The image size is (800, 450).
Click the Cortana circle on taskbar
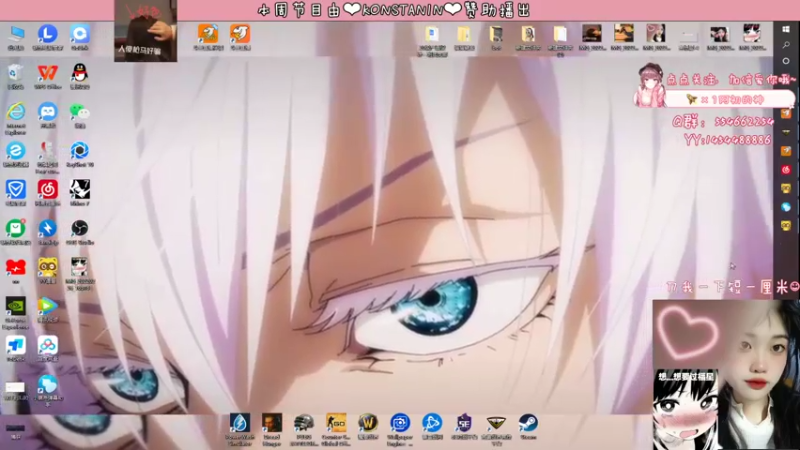pyautogui.click(x=786, y=61)
